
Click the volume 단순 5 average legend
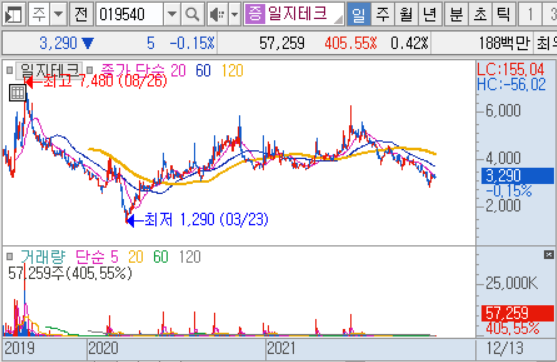[97, 256]
